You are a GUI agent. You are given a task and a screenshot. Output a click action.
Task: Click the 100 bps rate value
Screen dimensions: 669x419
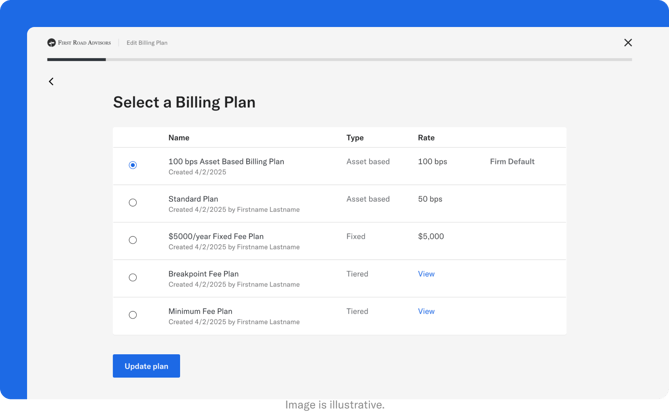click(433, 162)
